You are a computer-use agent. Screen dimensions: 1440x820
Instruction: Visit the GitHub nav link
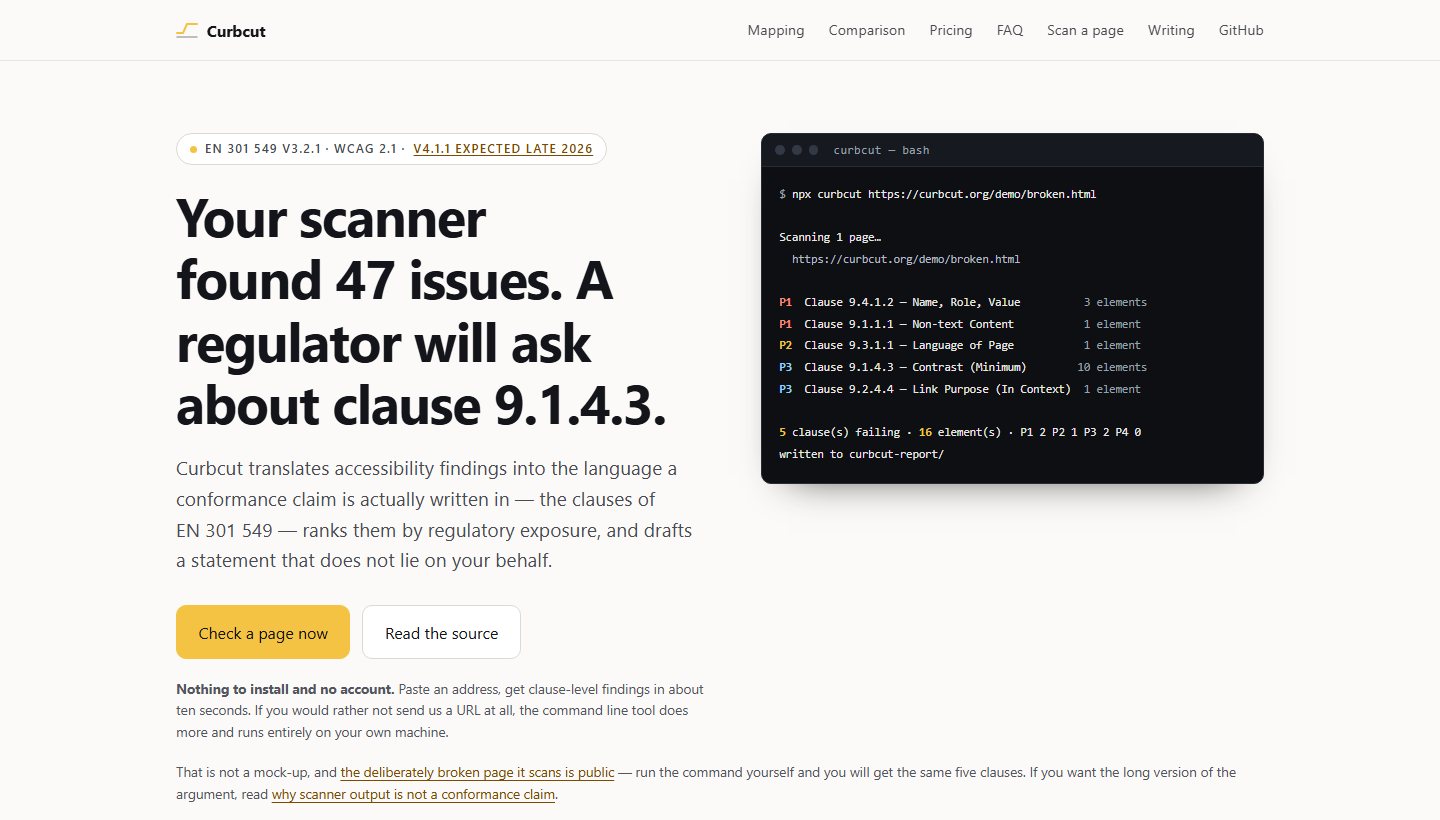point(1241,30)
